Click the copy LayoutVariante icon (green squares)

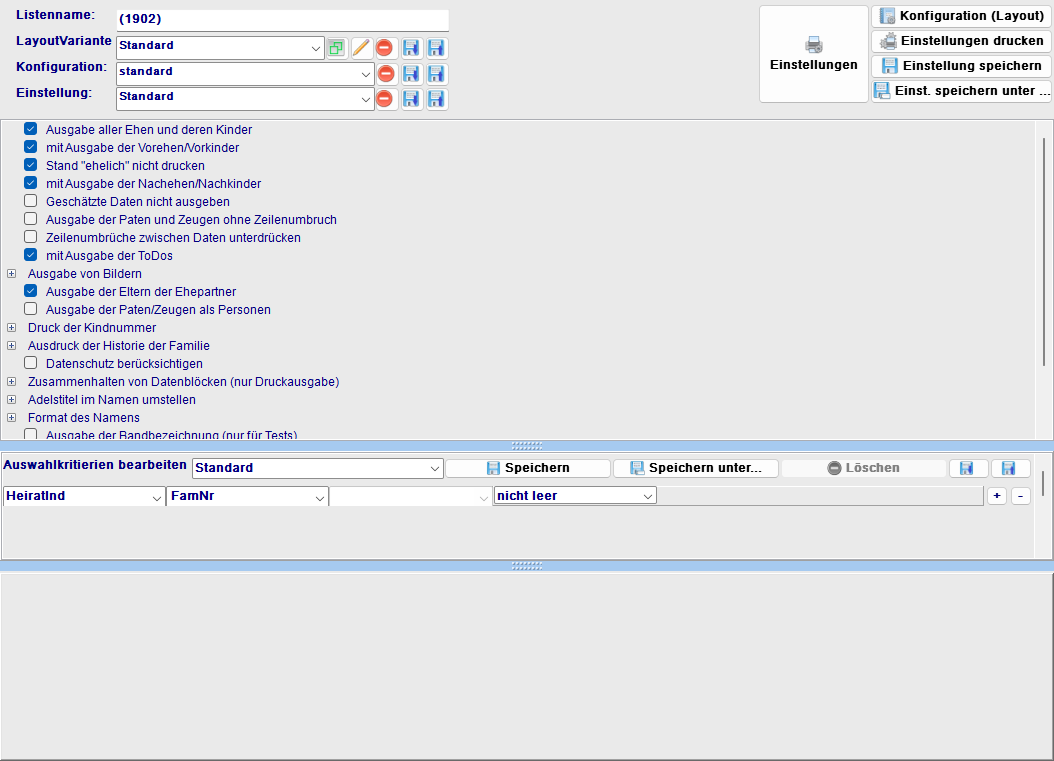tap(337, 48)
